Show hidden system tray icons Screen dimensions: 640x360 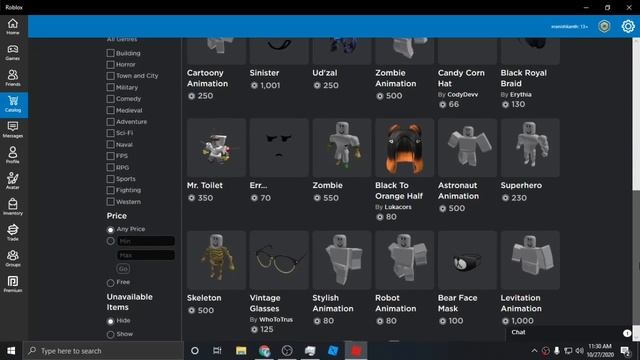click(534, 351)
